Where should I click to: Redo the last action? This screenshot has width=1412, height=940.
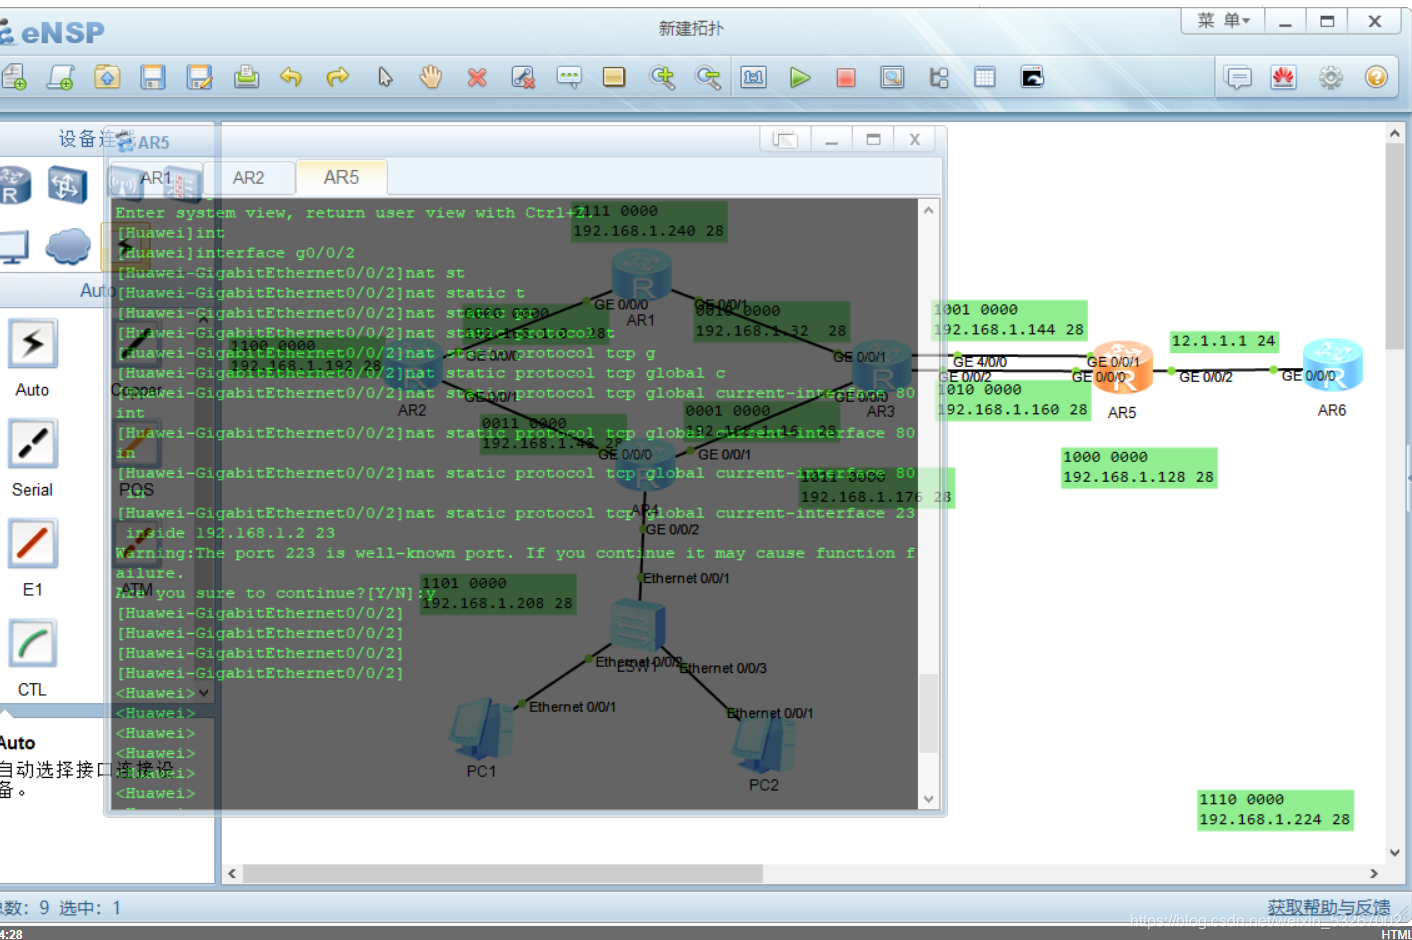point(338,77)
